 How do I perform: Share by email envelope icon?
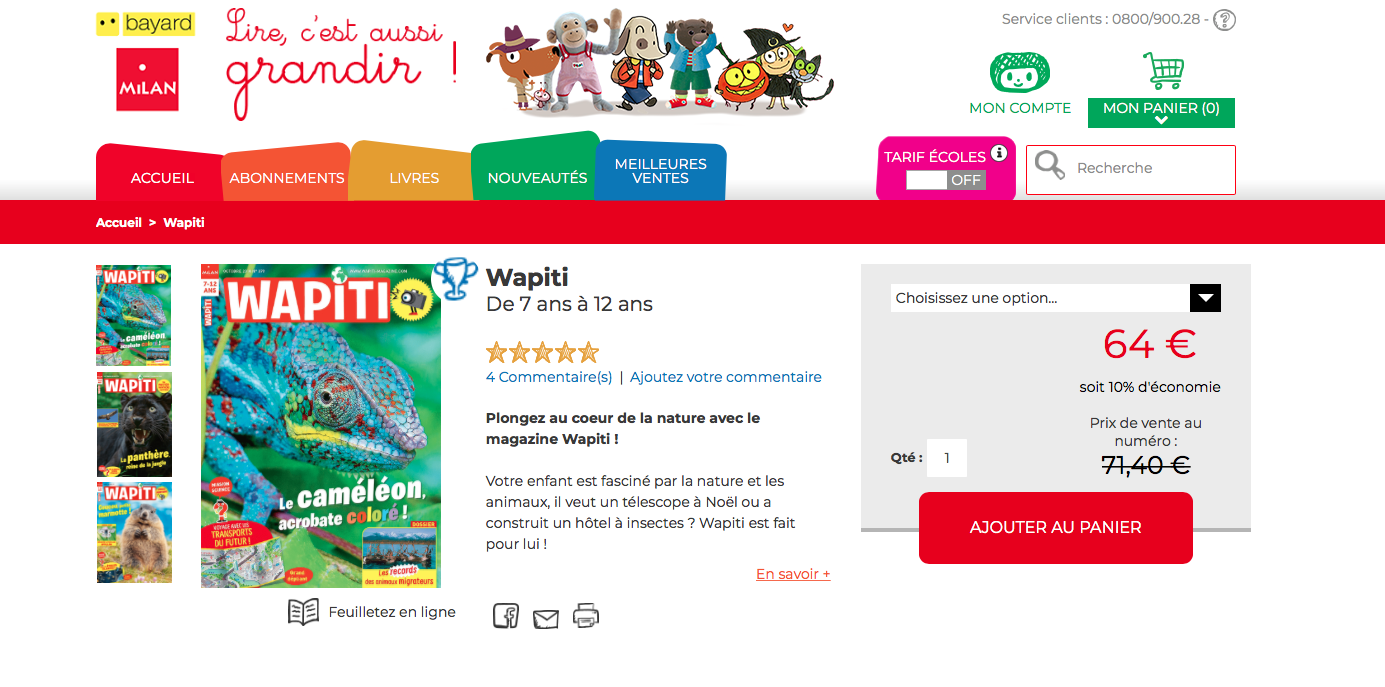tap(546, 619)
